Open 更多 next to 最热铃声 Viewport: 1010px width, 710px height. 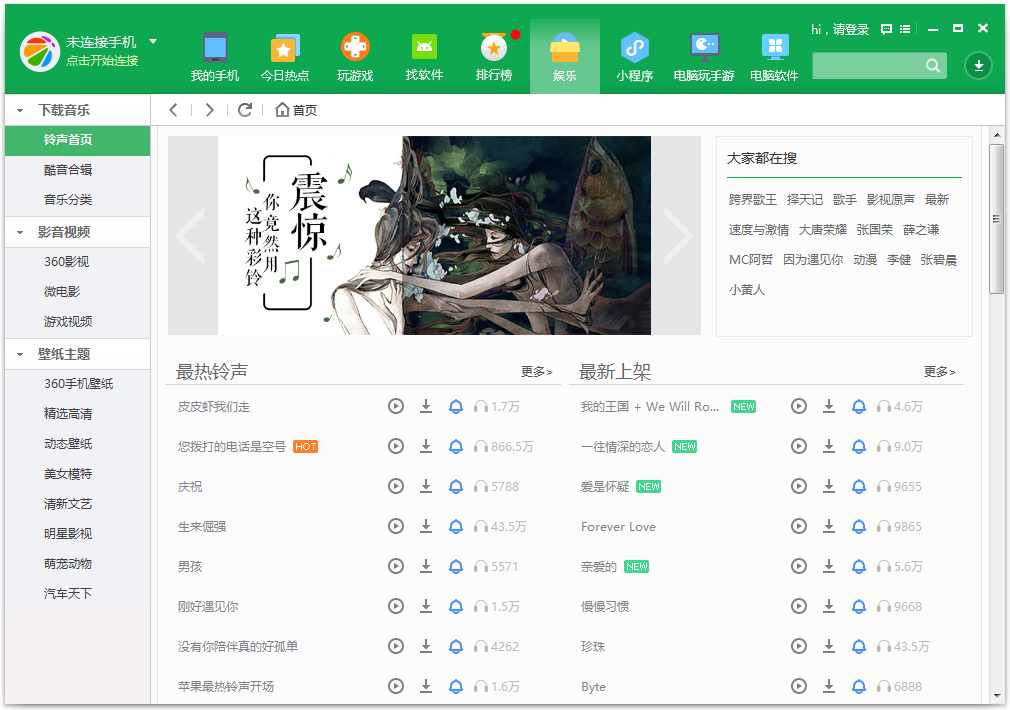535,371
